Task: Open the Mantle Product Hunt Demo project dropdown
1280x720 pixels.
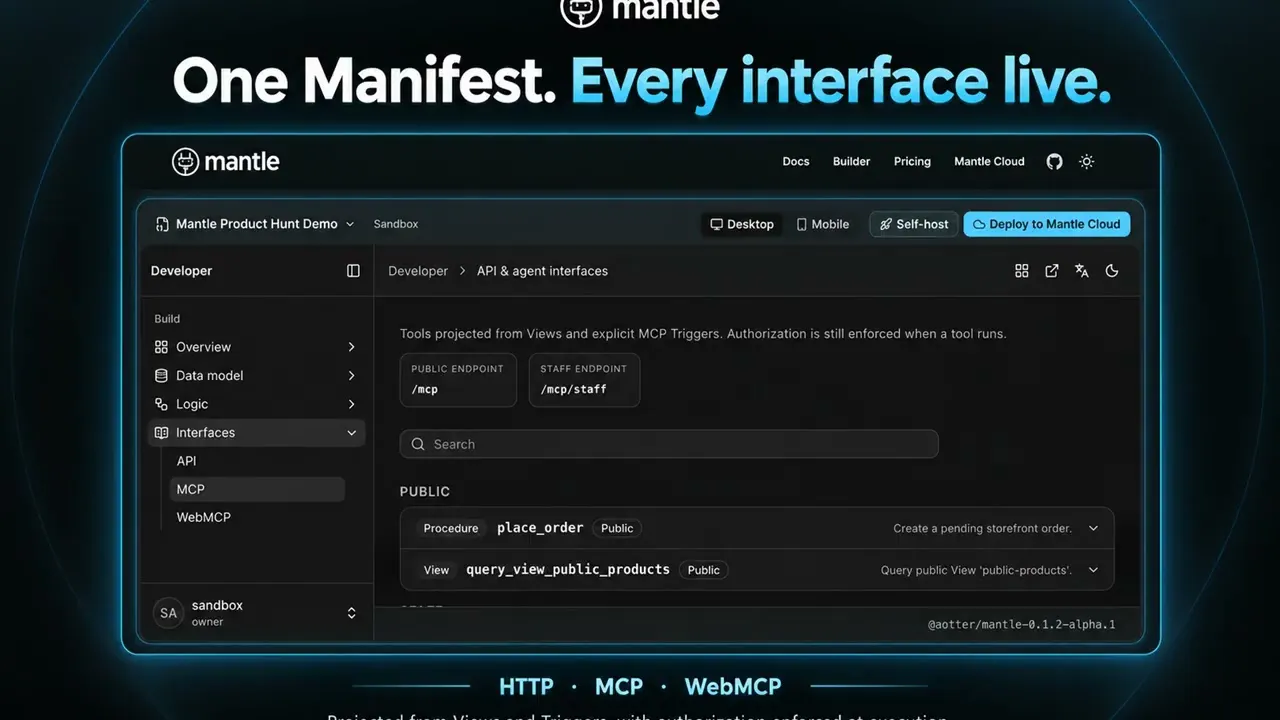Action: [x=255, y=224]
